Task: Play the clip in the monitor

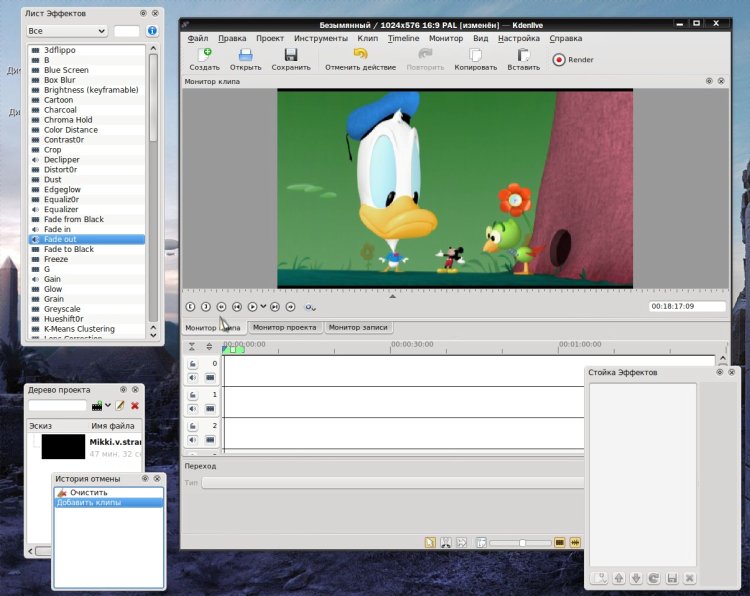Action: pyautogui.click(x=252, y=307)
